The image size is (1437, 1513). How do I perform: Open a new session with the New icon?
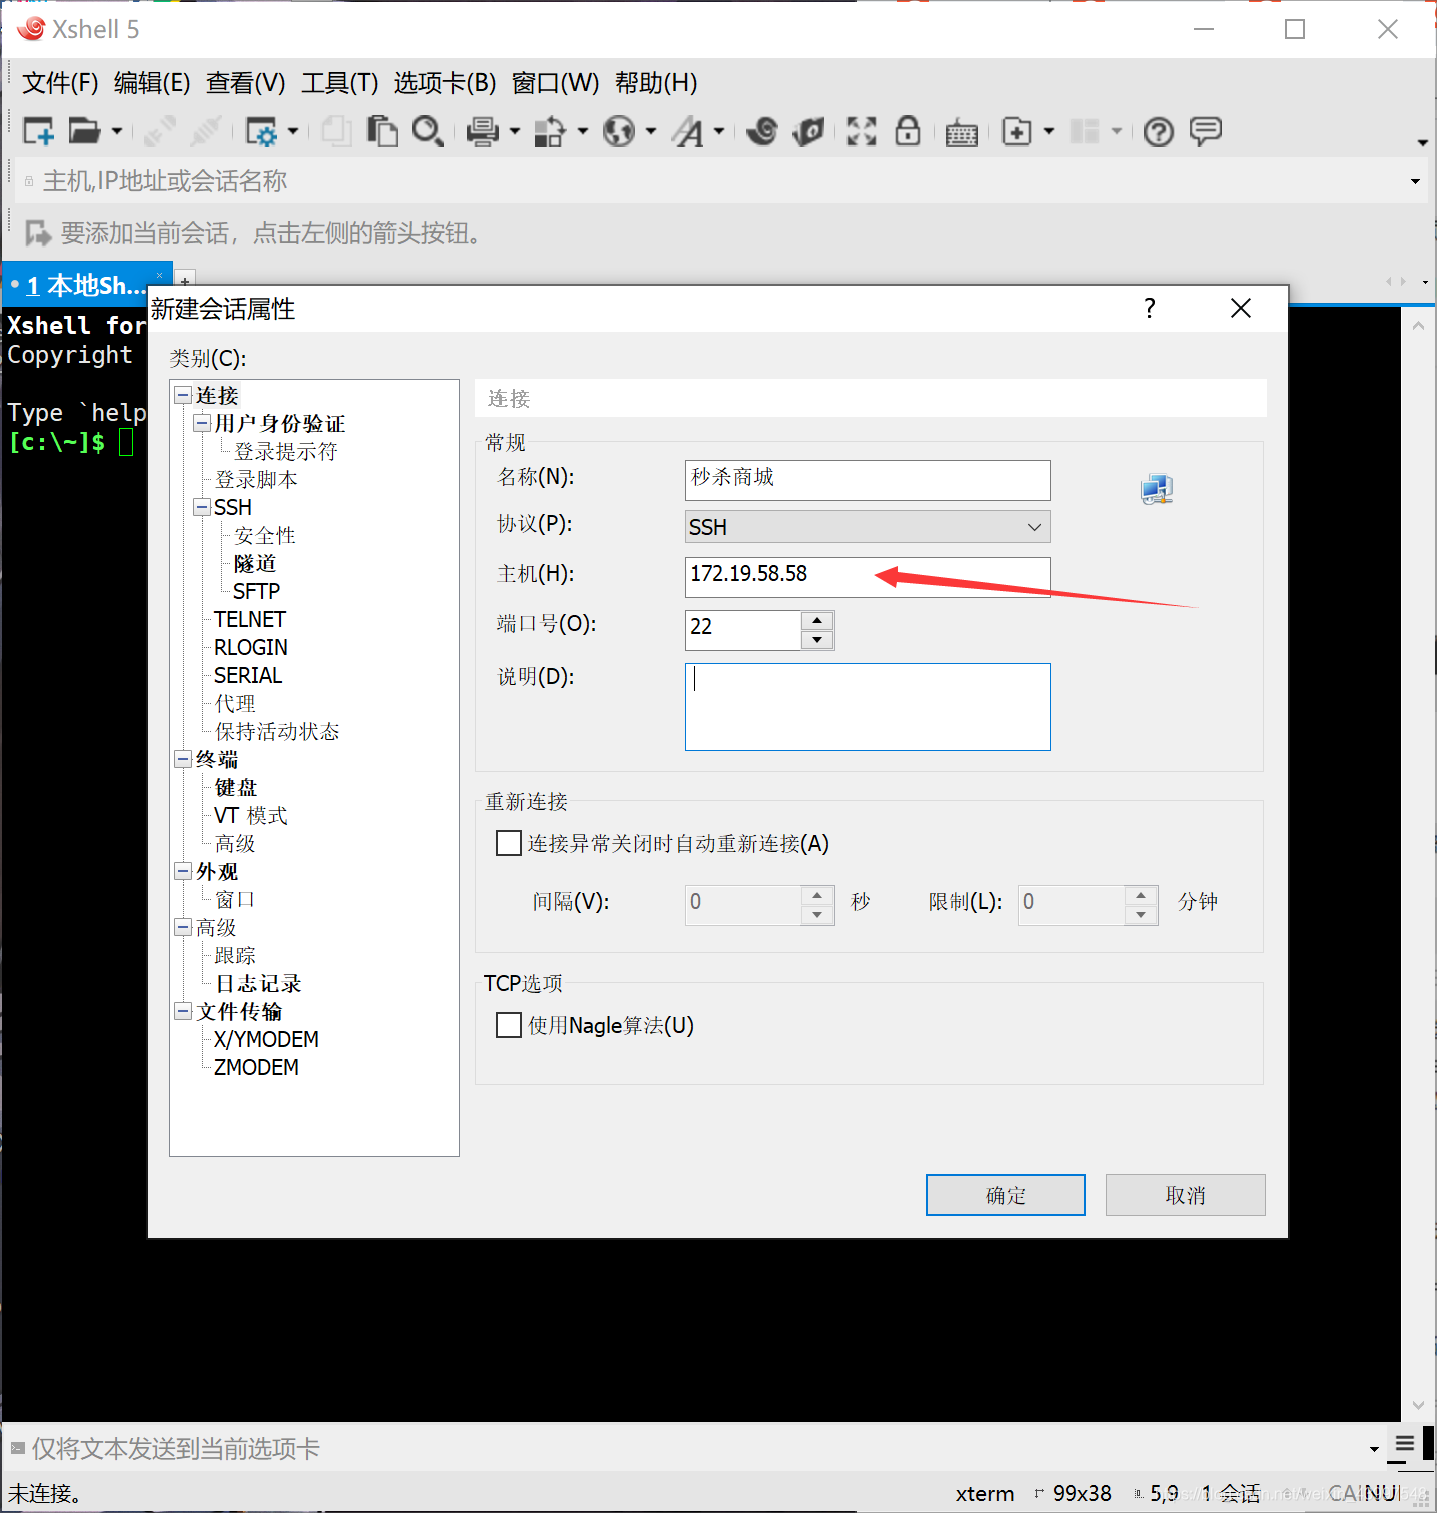point(38,131)
